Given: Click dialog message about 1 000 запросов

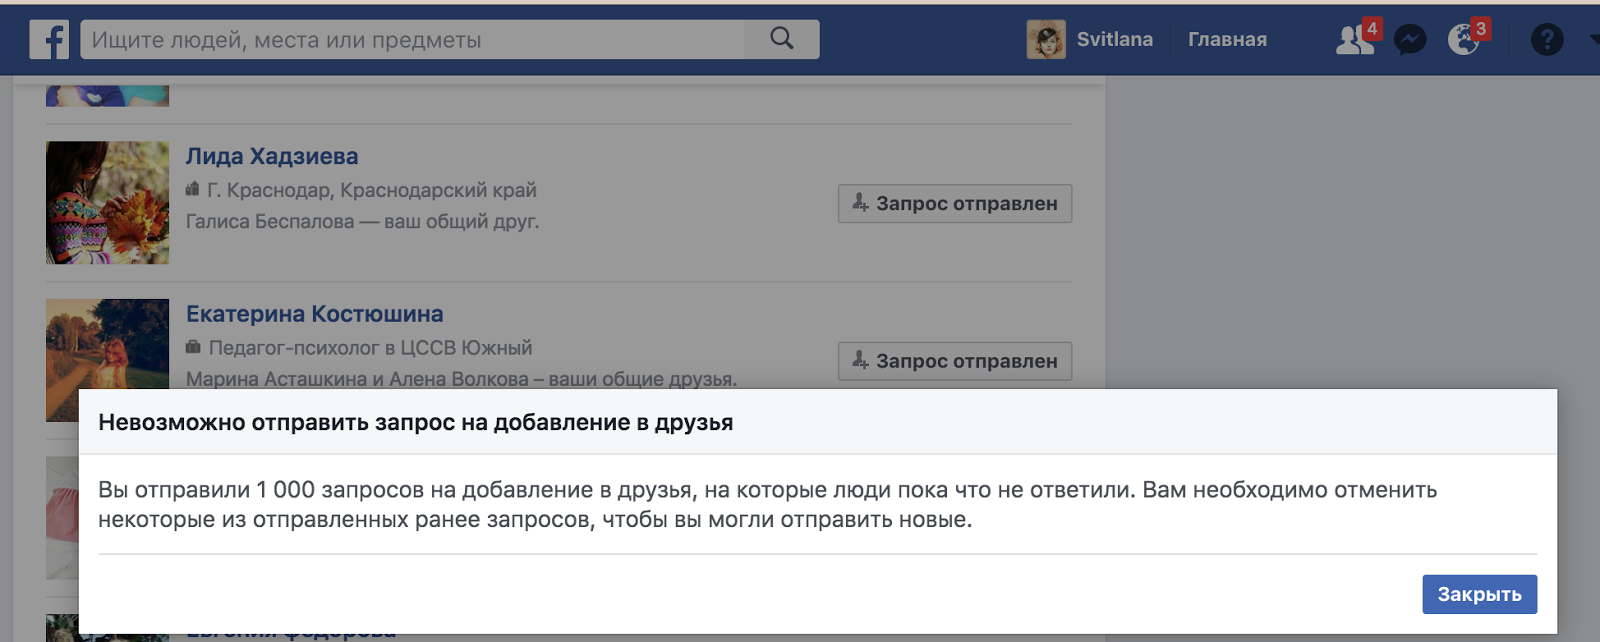Looking at the screenshot, I should pyautogui.click(x=767, y=504).
